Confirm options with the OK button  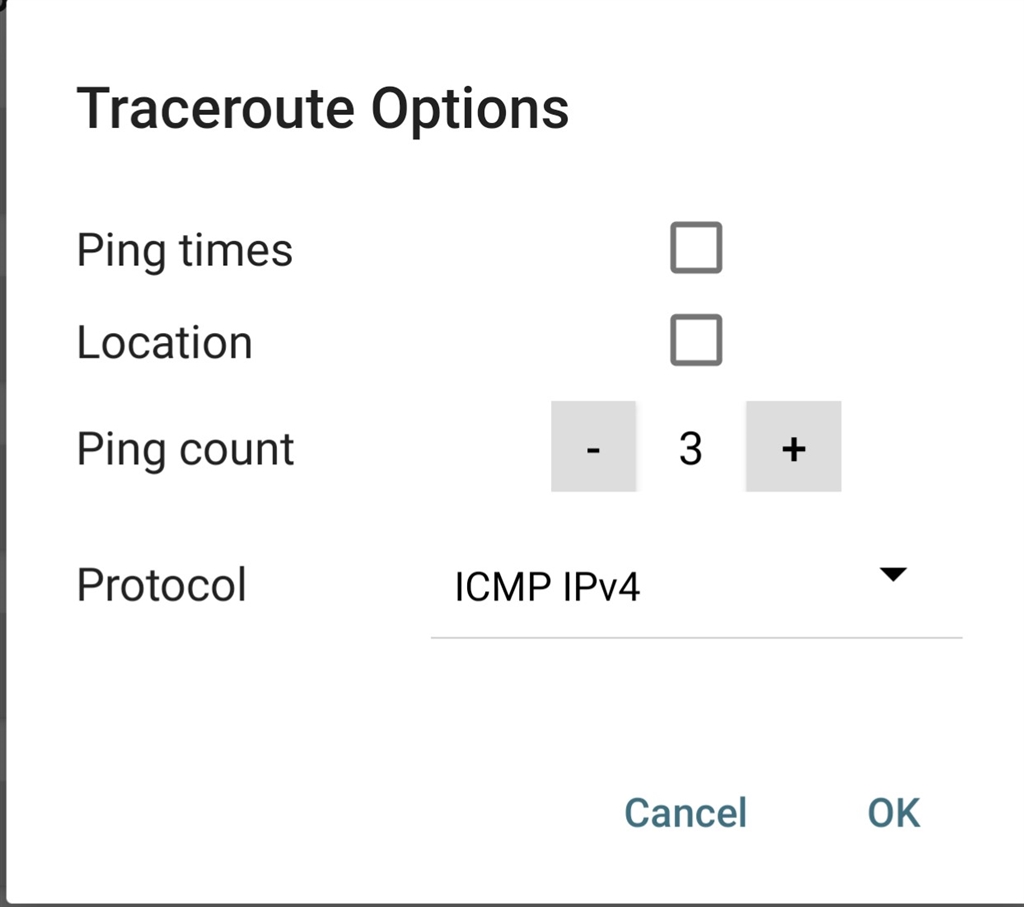(x=893, y=813)
